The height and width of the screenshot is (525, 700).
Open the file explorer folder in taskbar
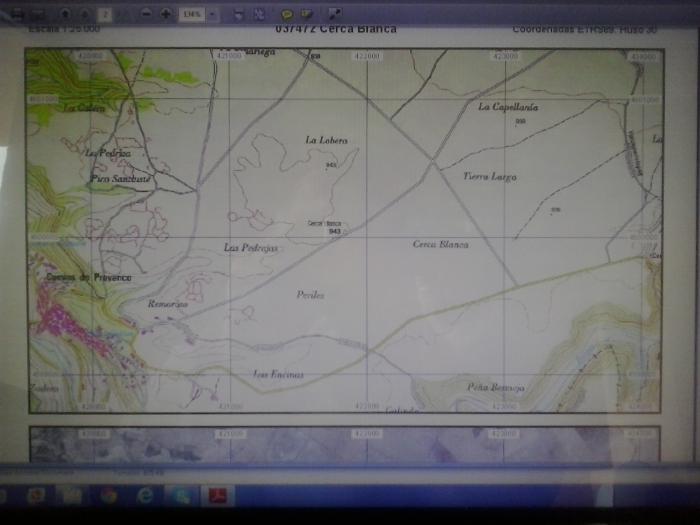pos(72,496)
